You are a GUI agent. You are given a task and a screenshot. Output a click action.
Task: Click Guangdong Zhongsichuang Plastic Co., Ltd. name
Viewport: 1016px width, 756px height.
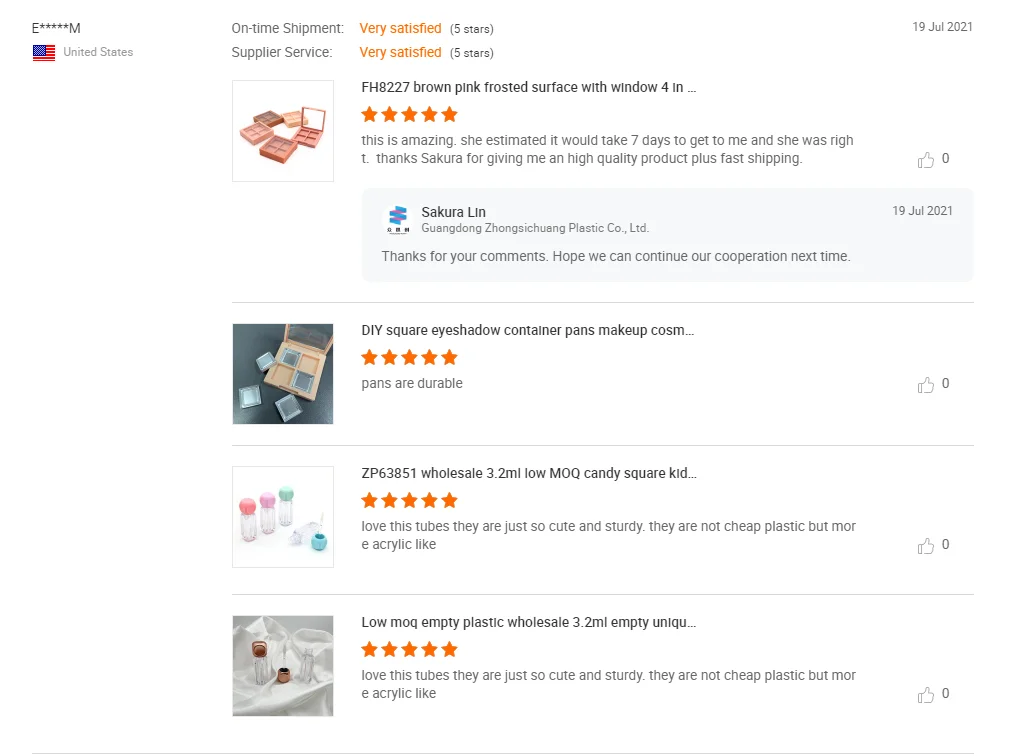pos(535,228)
